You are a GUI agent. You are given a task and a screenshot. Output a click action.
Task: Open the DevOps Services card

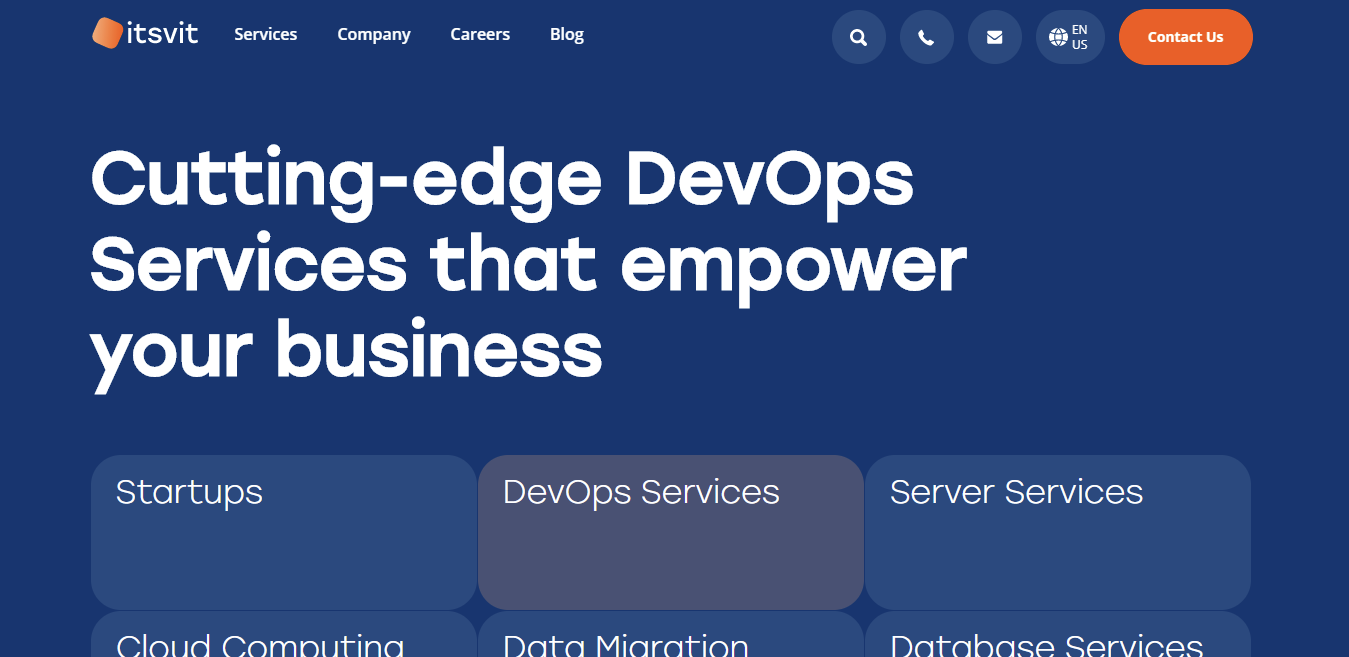coord(671,532)
